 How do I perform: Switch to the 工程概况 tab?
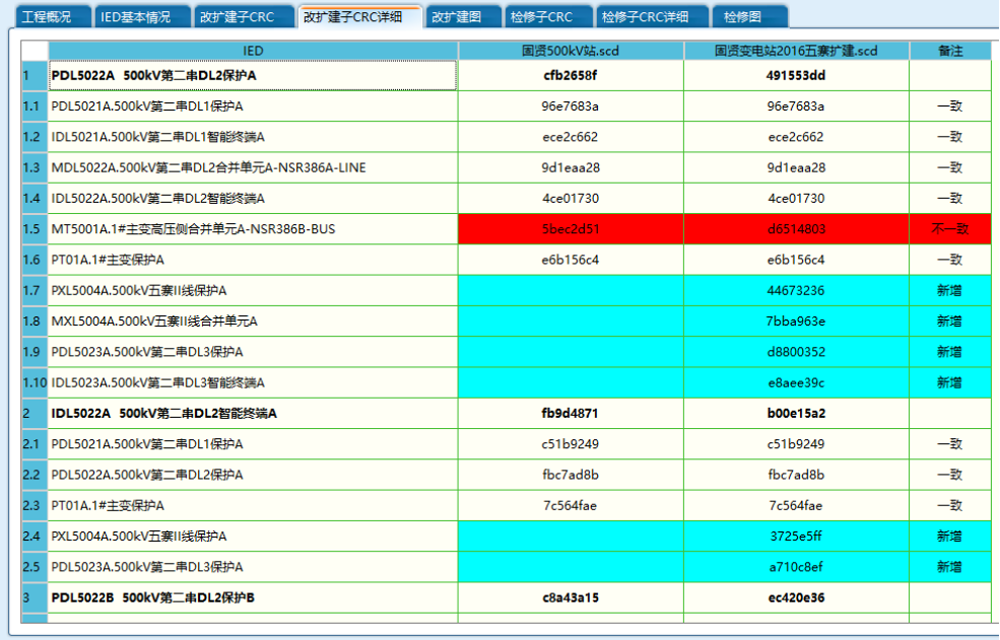46,17
